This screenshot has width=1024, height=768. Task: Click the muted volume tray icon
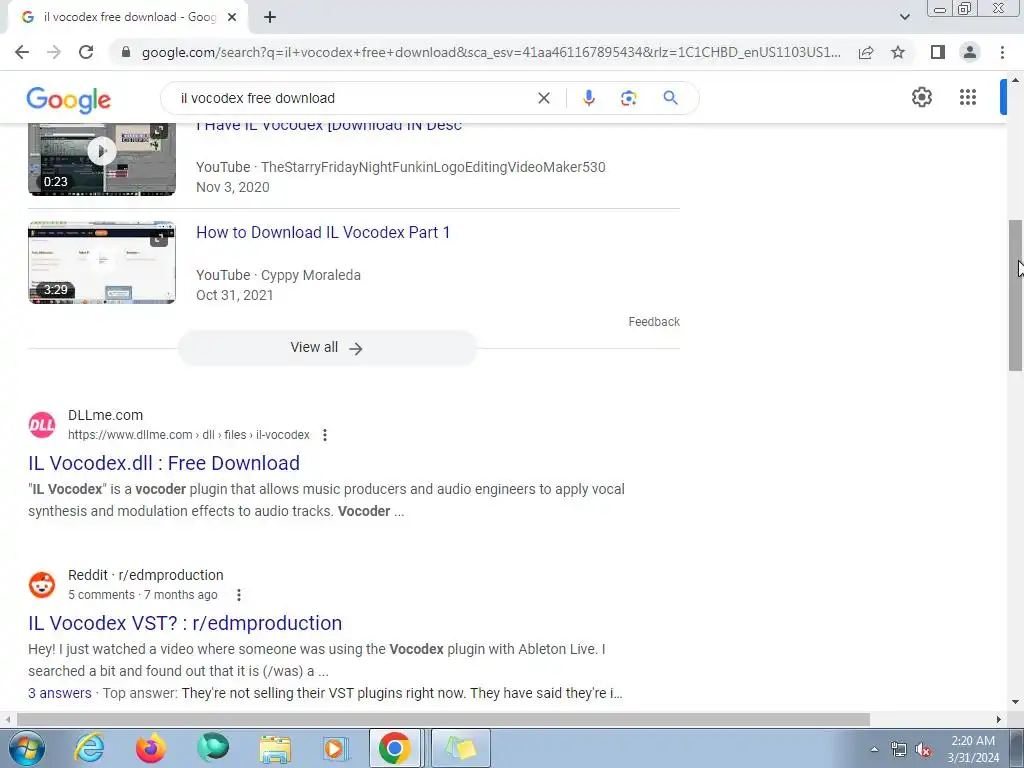point(923,750)
